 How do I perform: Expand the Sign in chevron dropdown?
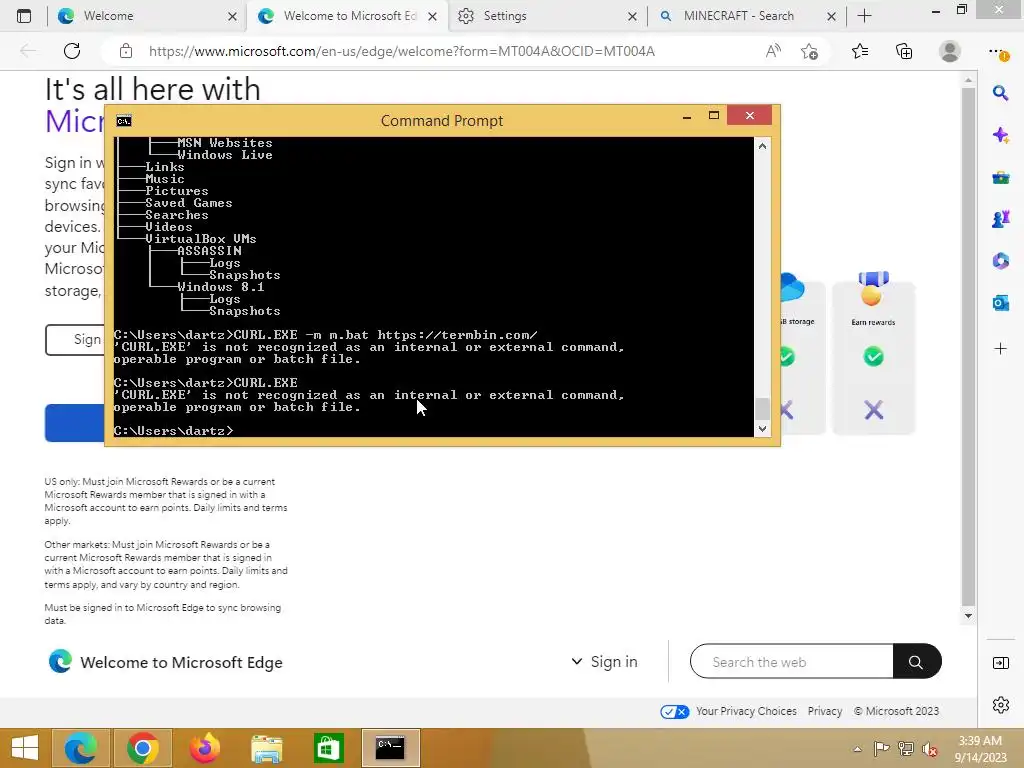point(577,662)
